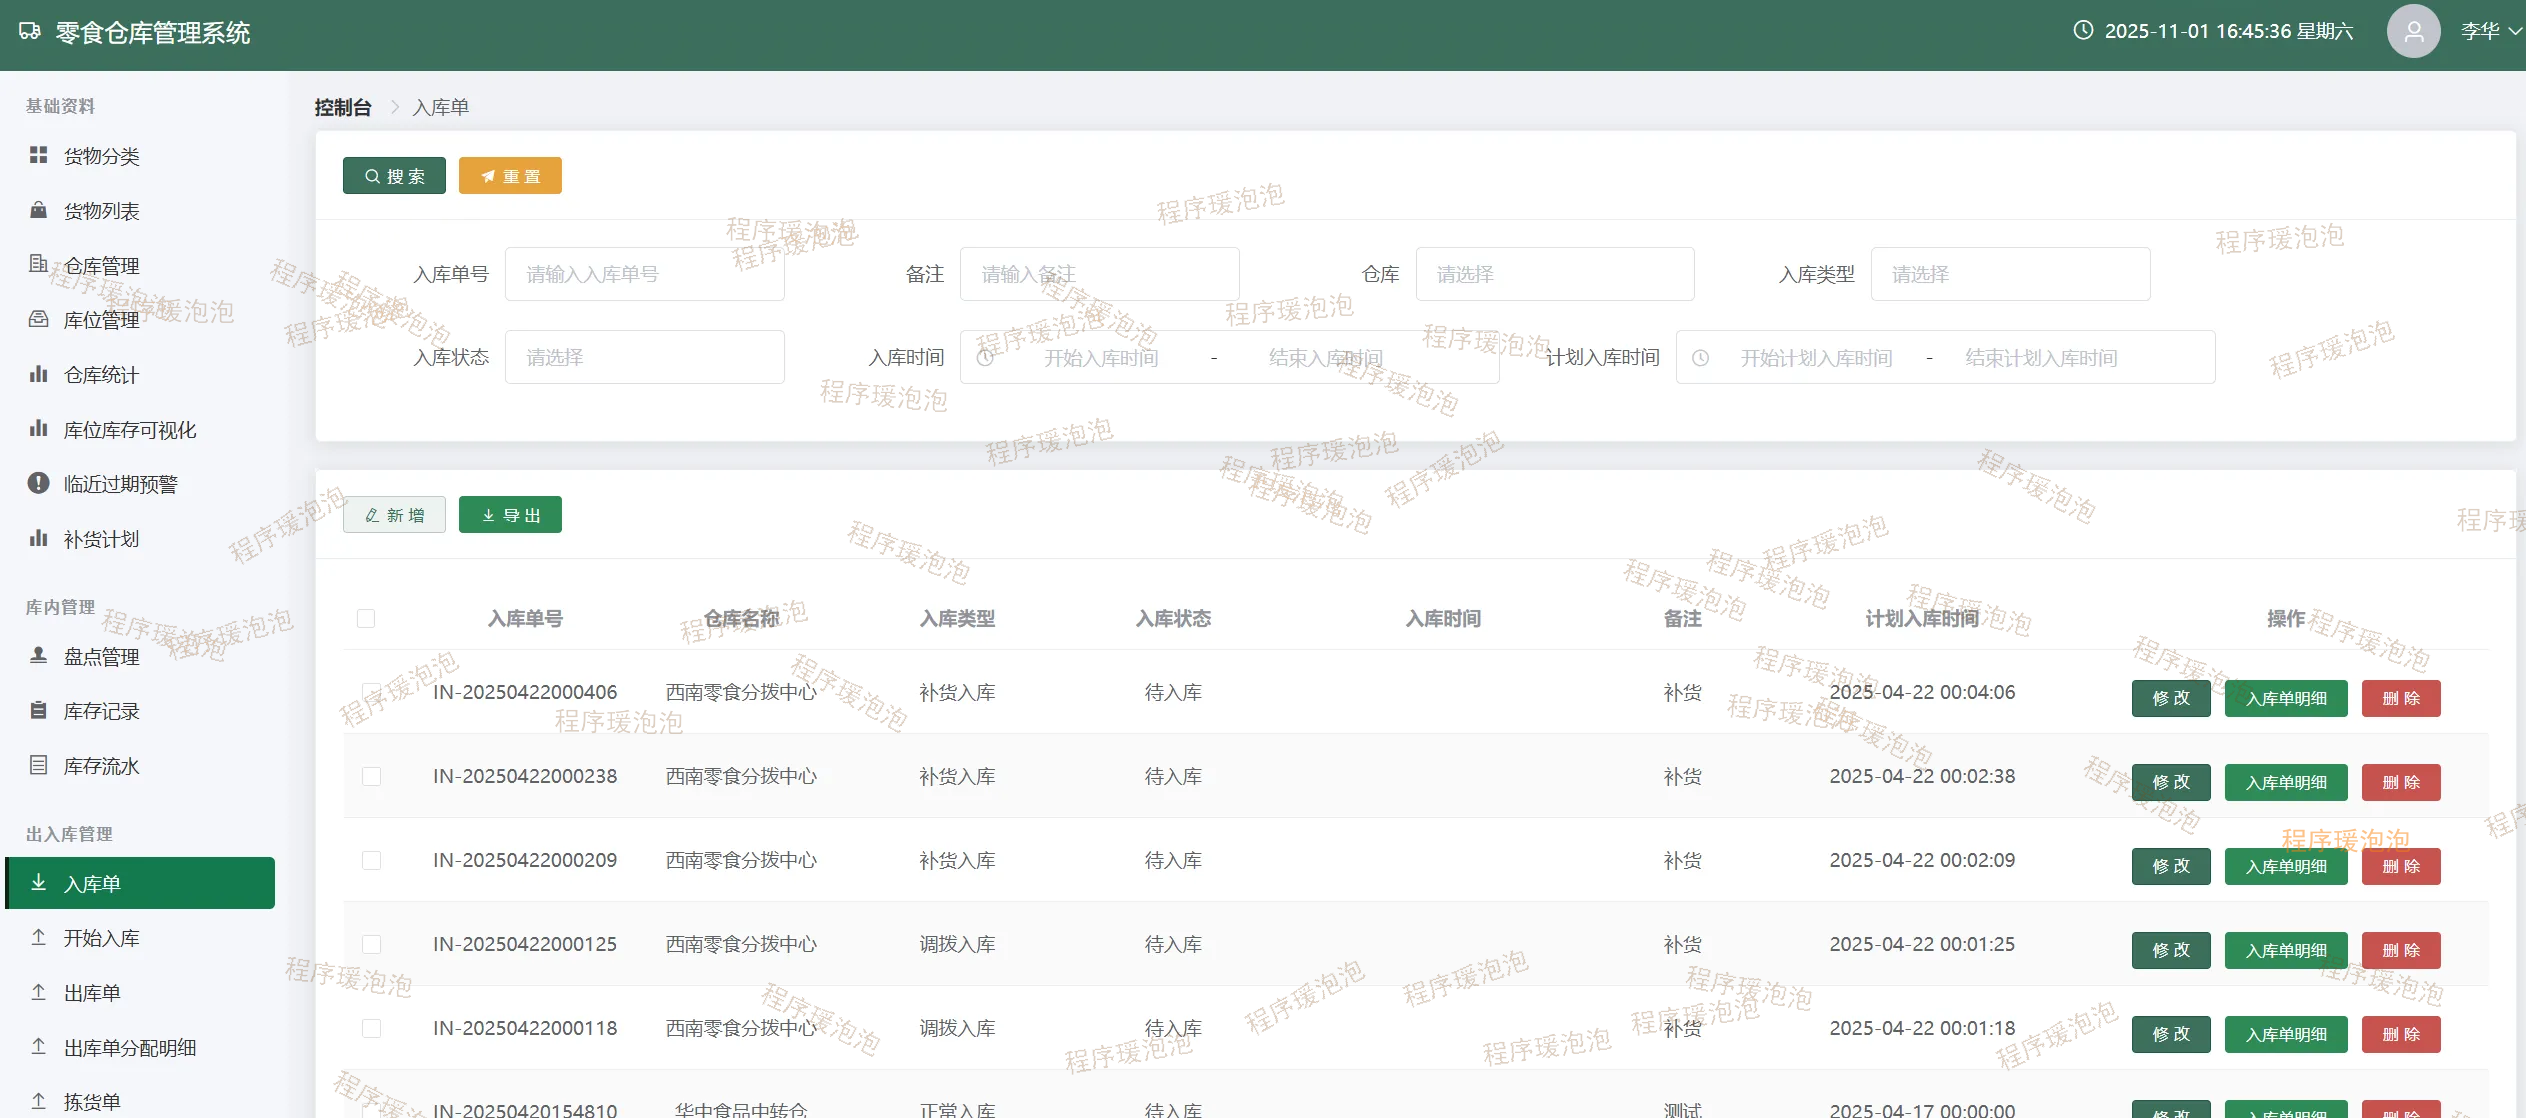Toggle the select-all checkbox in the table header
The image size is (2526, 1118).
point(366,618)
